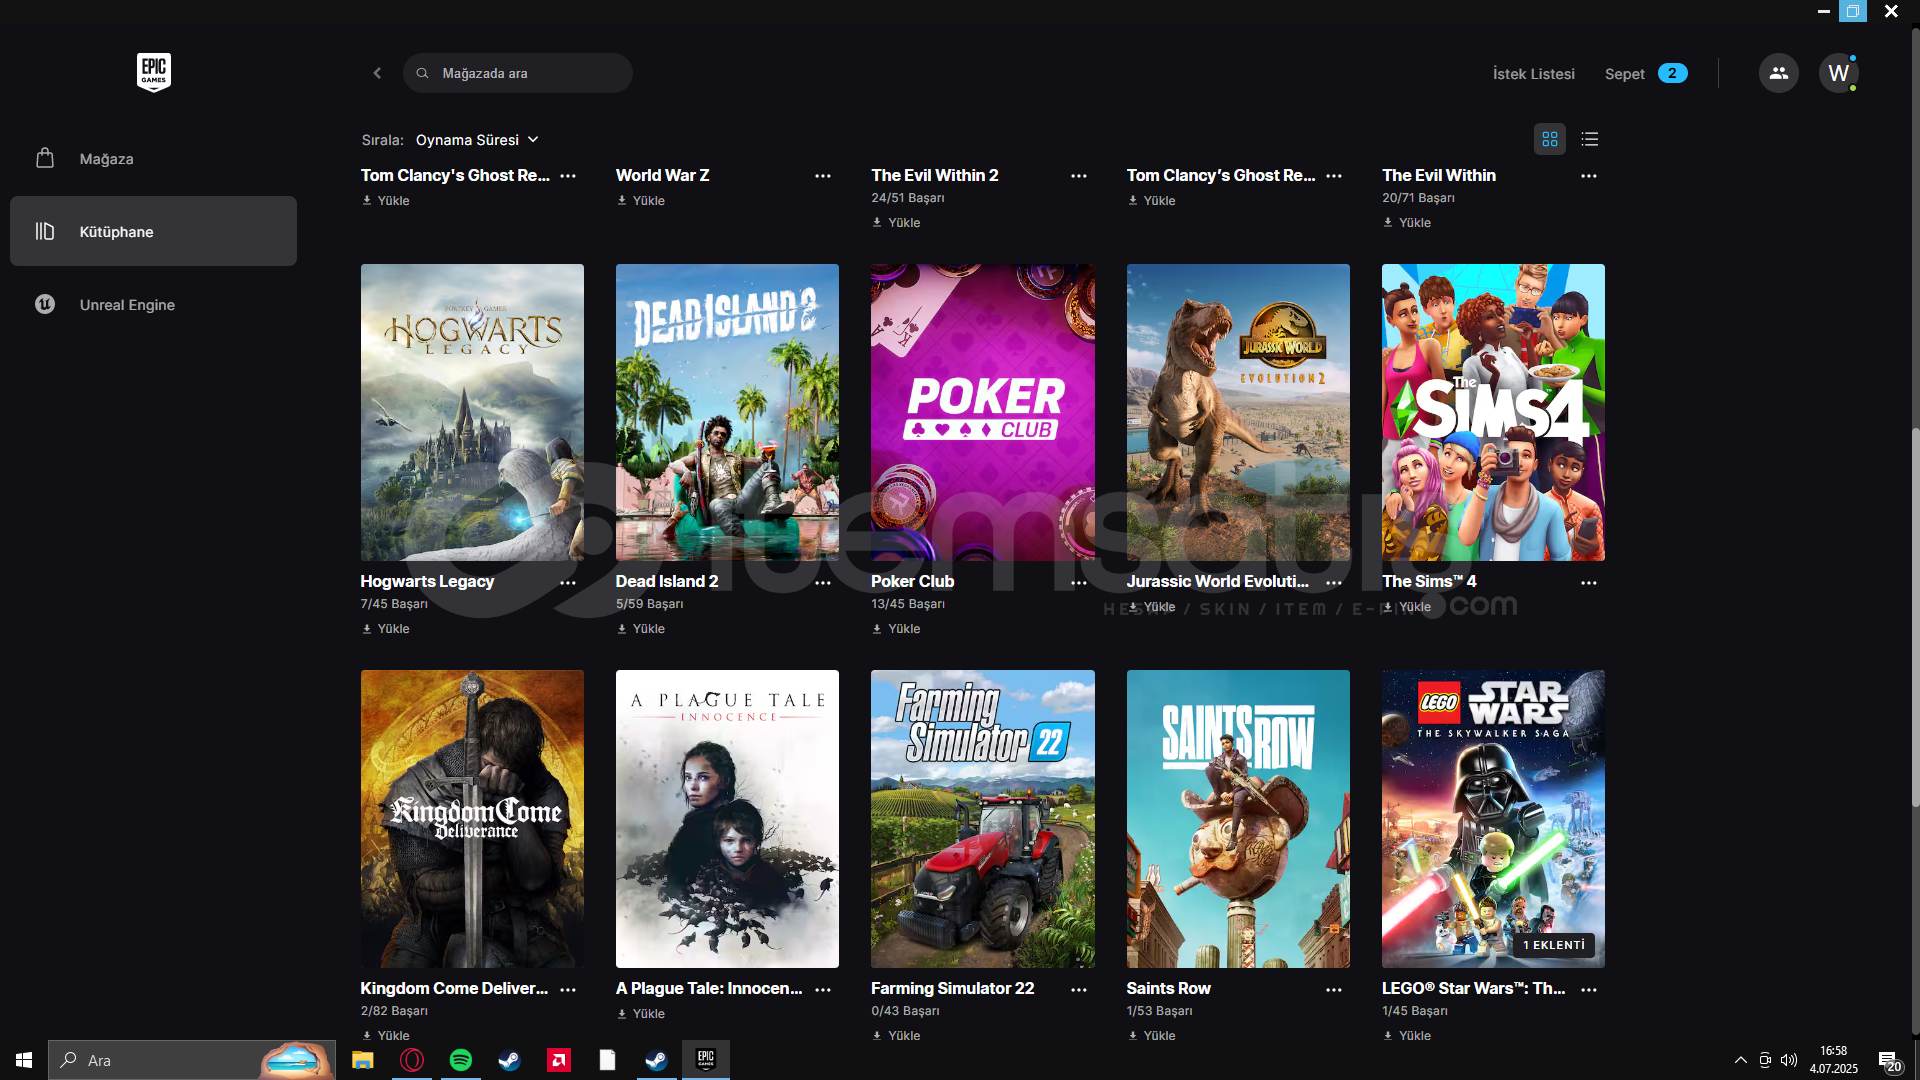Screen dimensions: 1920x1080
Task: Open the W profile avatar menu
Action: tap(1838, 73)
